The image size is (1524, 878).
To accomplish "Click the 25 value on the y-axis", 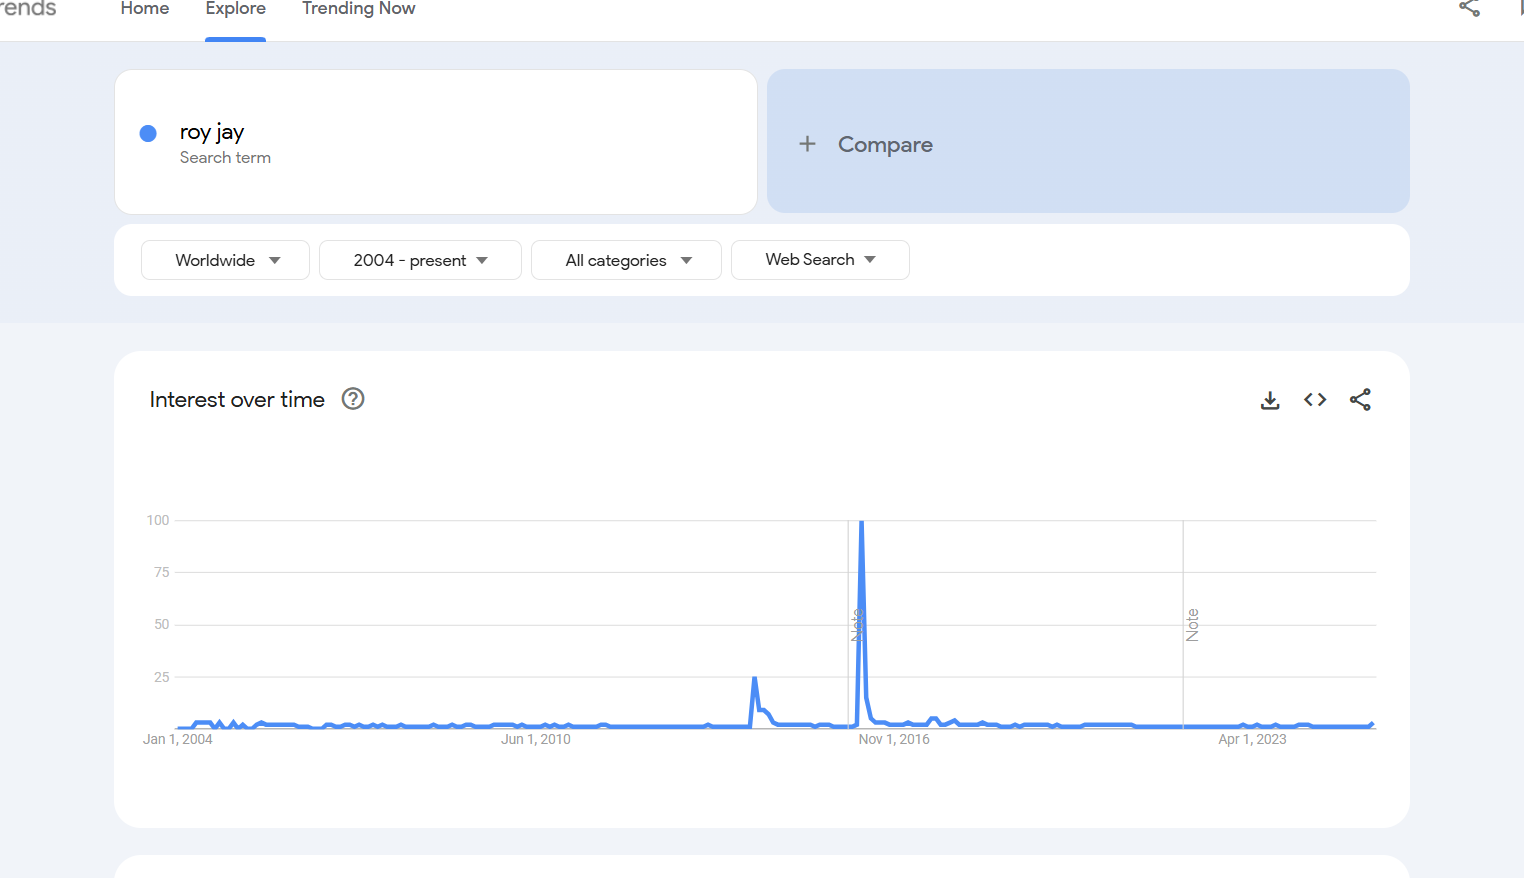I will [x=162, y=677].
